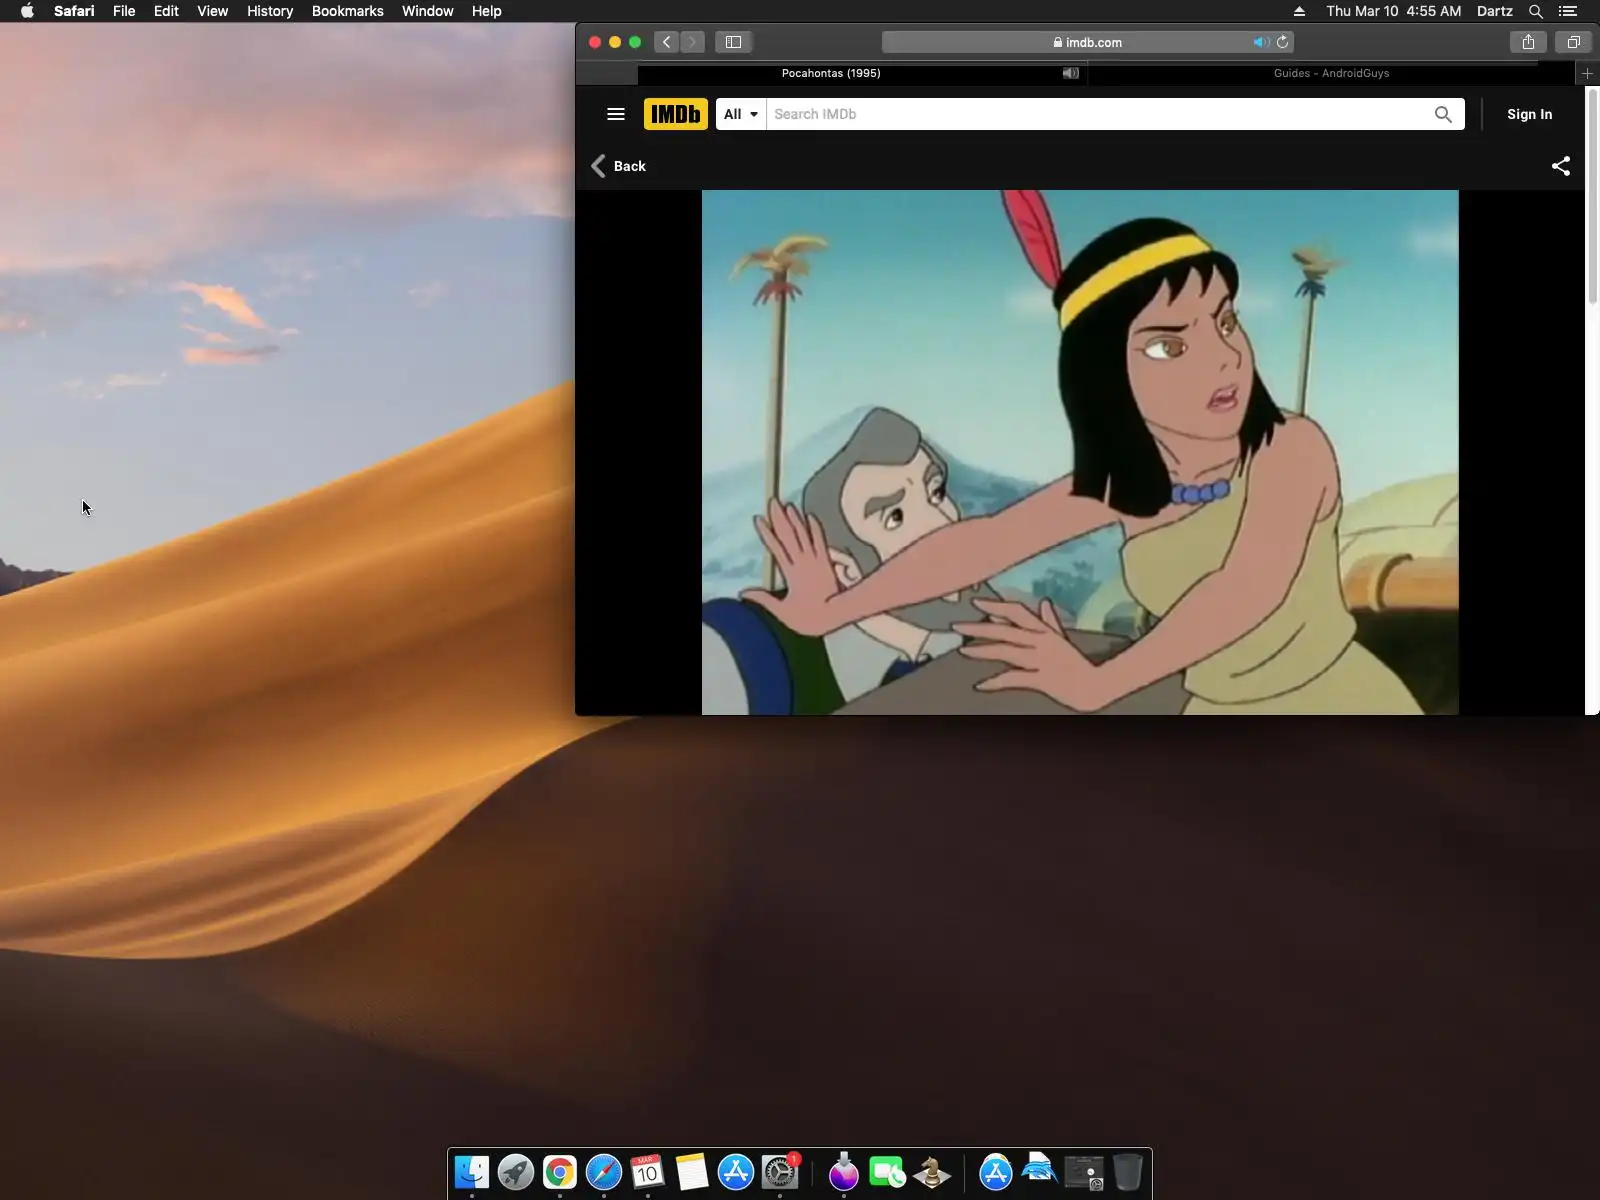Open the File menu
This screenshot has width=1600, height=1200.
click(124, 11)
